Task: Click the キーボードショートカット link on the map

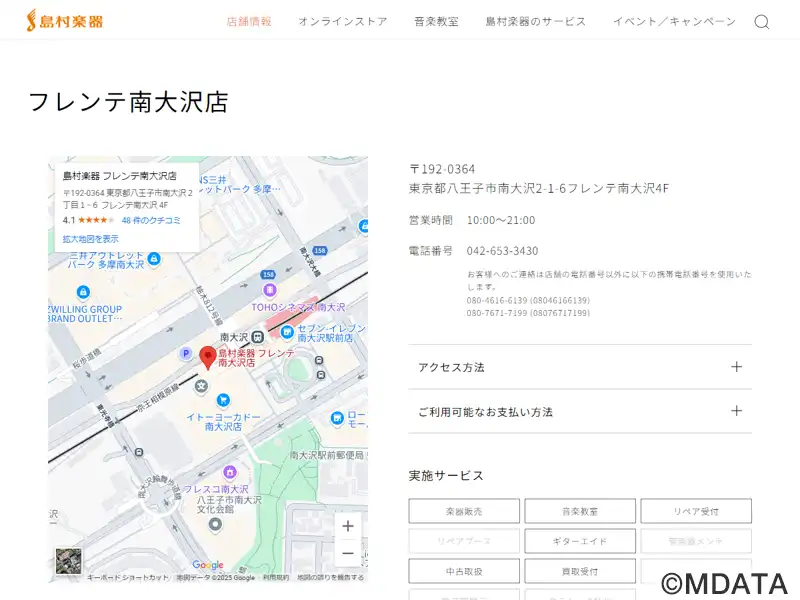Action: click(x=128, y=578)
